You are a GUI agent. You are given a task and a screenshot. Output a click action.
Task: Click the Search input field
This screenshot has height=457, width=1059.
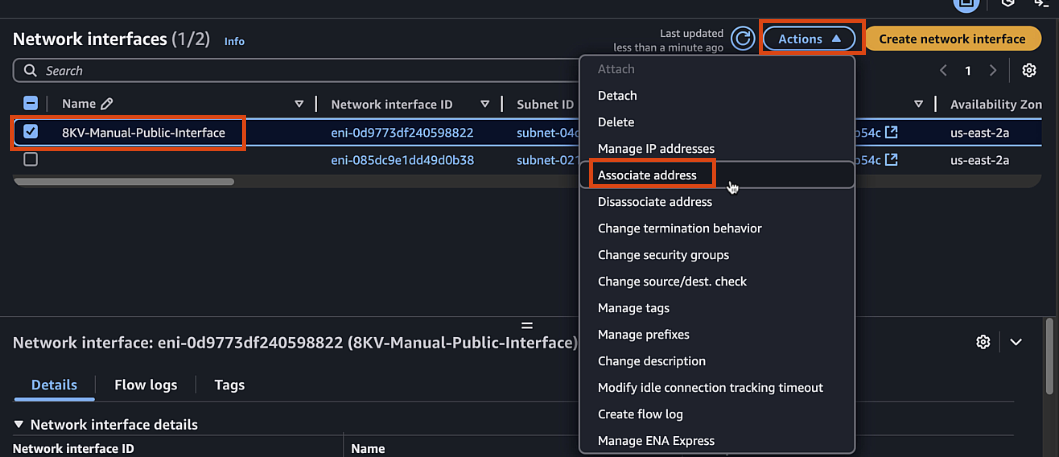point(300,71)
